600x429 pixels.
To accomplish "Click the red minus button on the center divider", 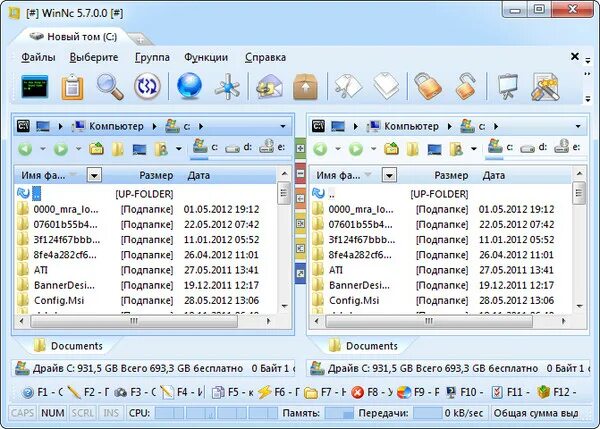I will [301, 173].
